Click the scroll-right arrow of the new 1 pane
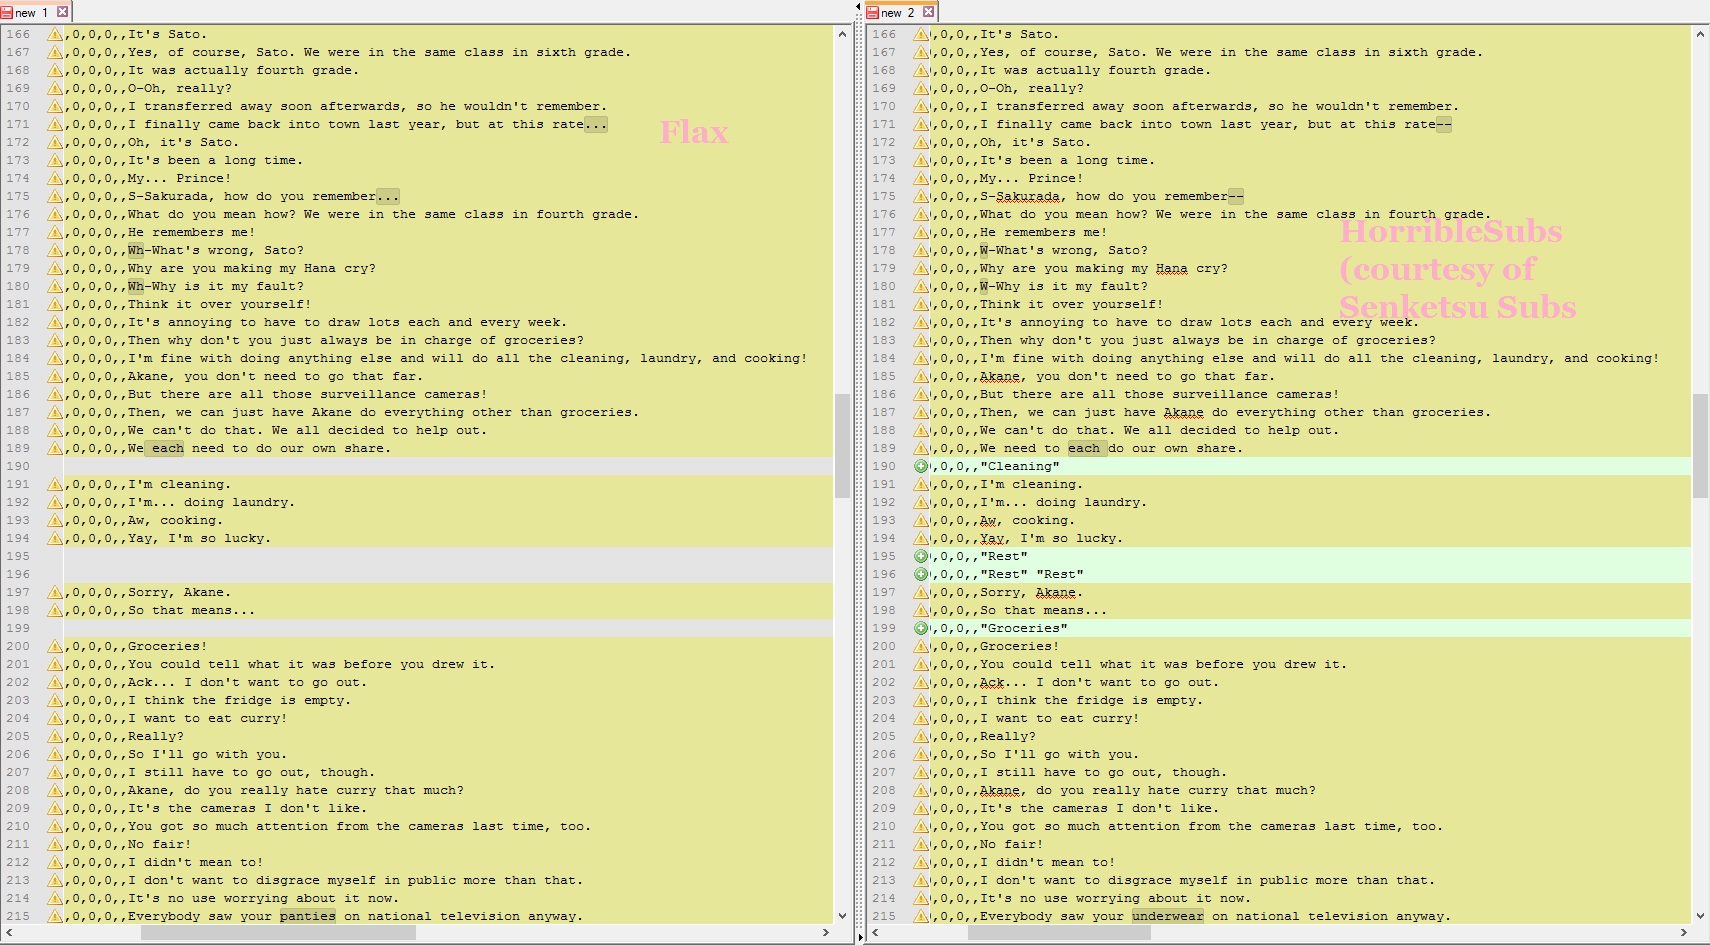 826,932
